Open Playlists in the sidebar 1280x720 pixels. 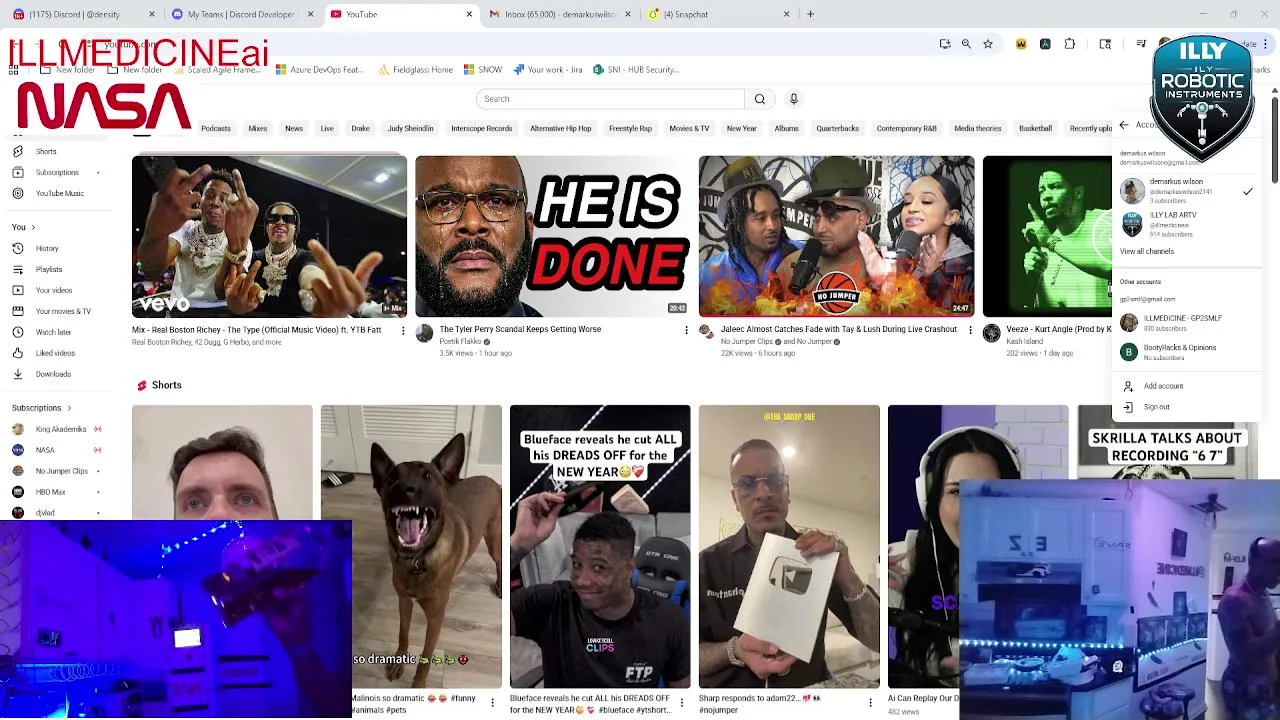(49, 269)
